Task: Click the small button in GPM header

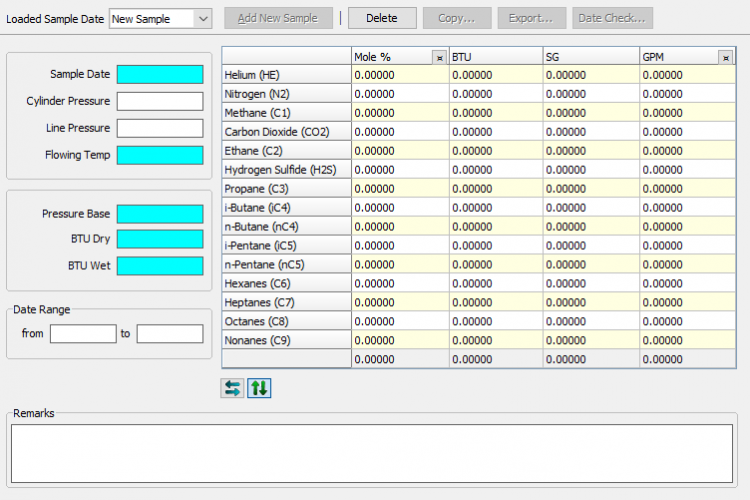Action: pyautogui.click(x=725, y=58)
